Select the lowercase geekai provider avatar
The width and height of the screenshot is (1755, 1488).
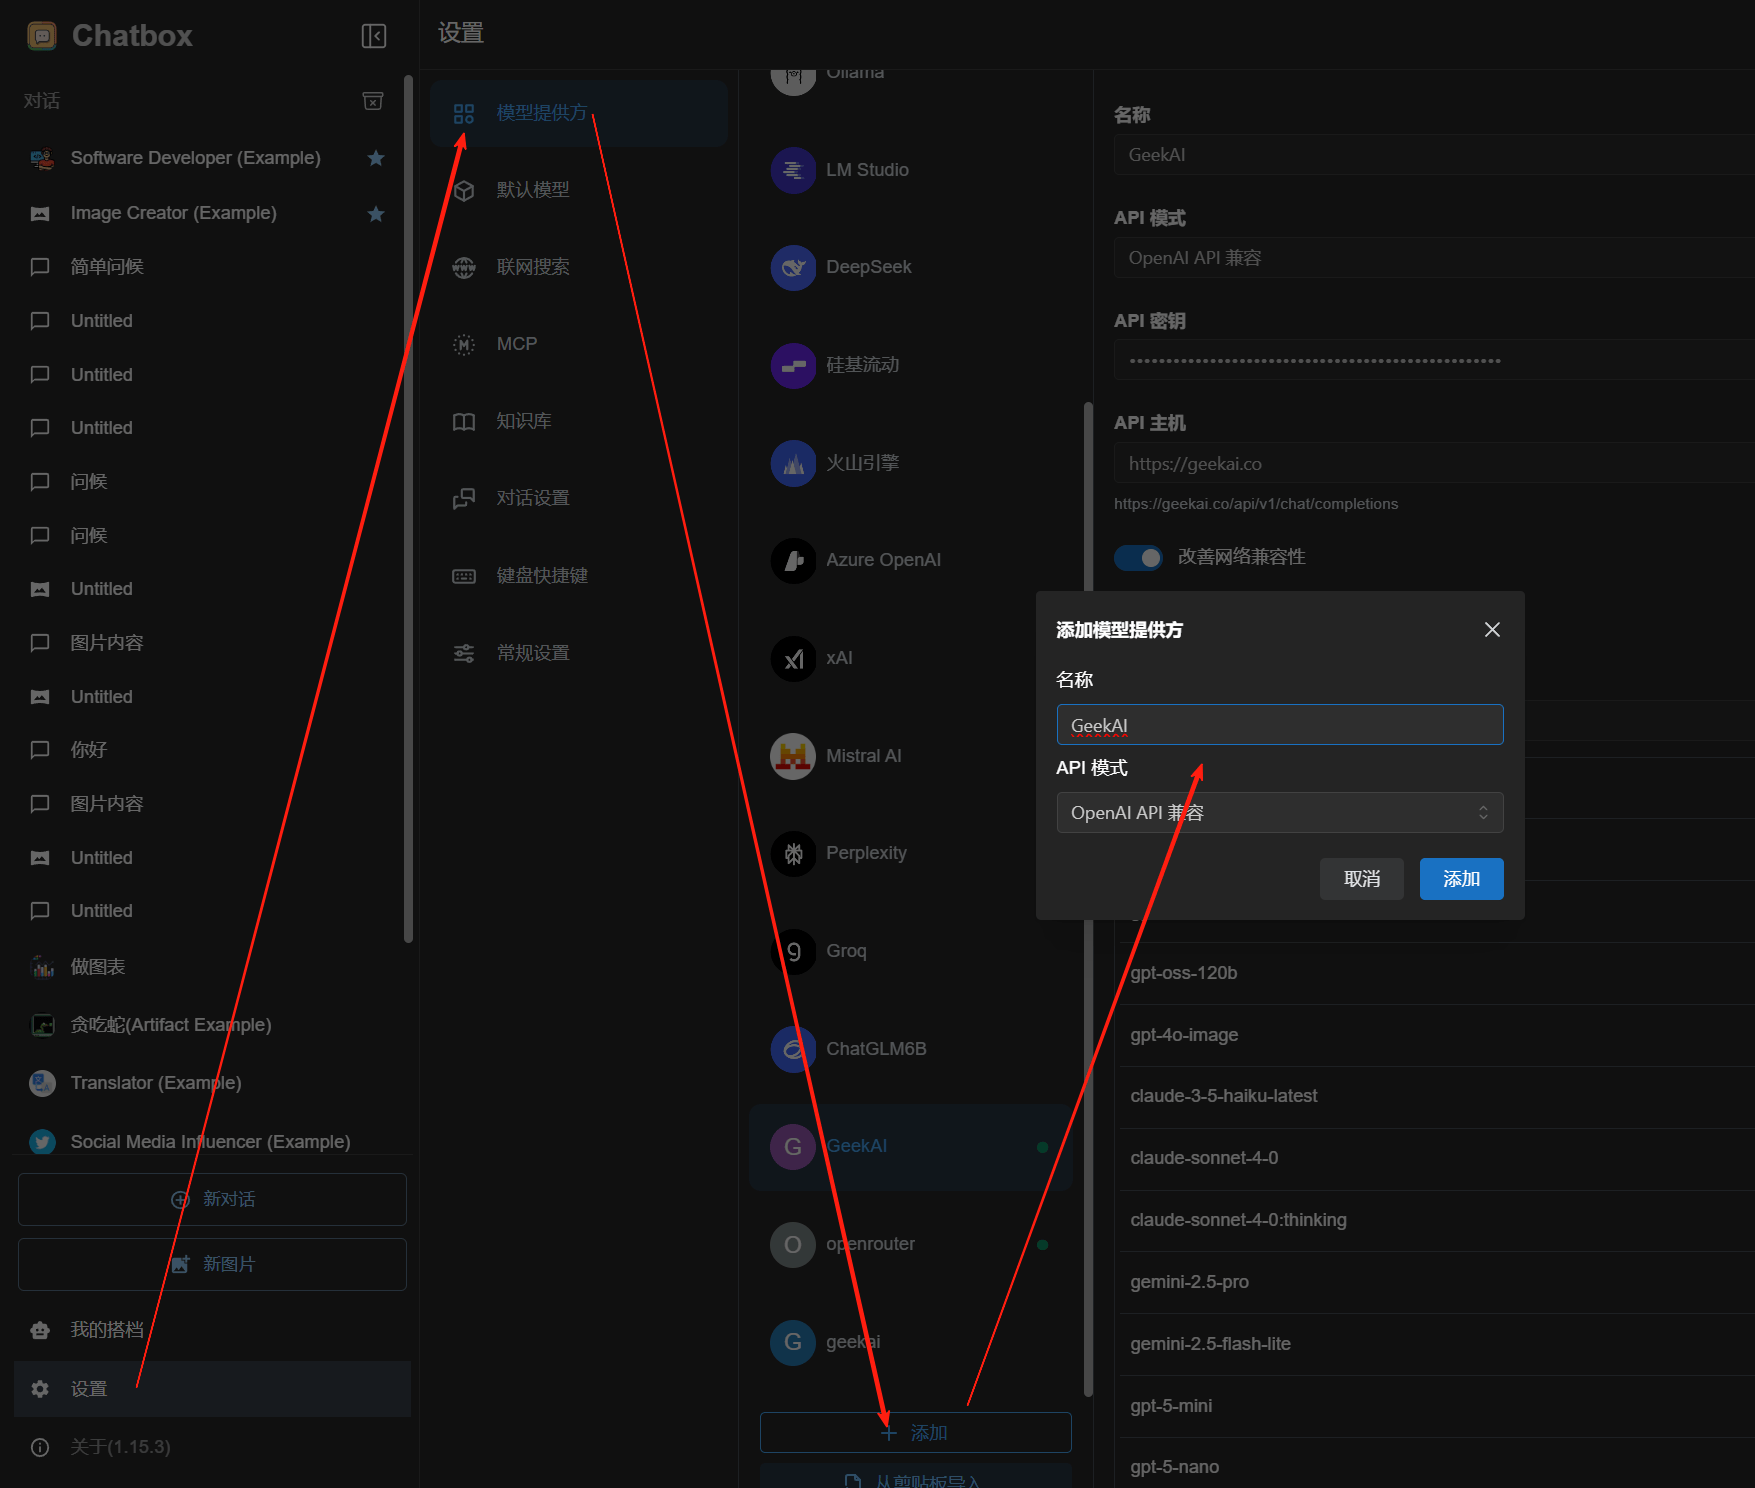(x=793, y=1342)
